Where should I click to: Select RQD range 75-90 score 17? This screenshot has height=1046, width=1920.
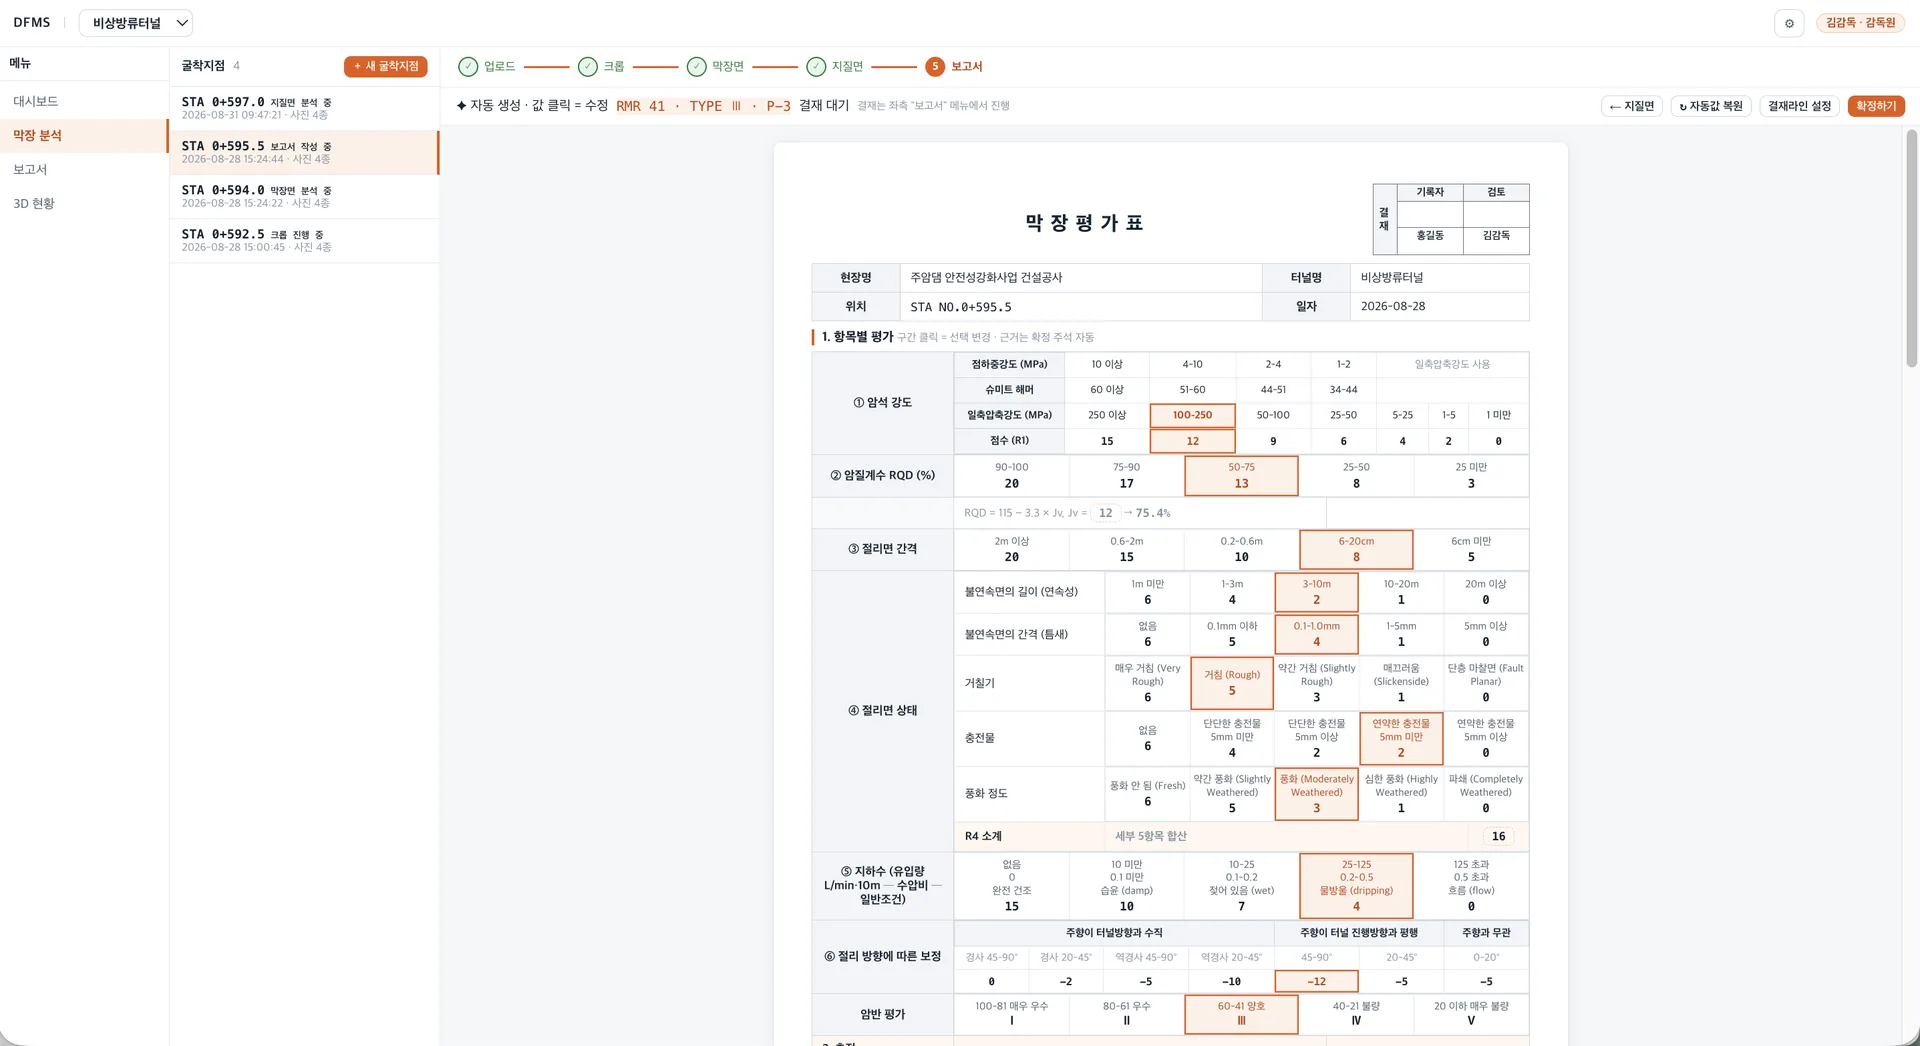pos(1126,476)
